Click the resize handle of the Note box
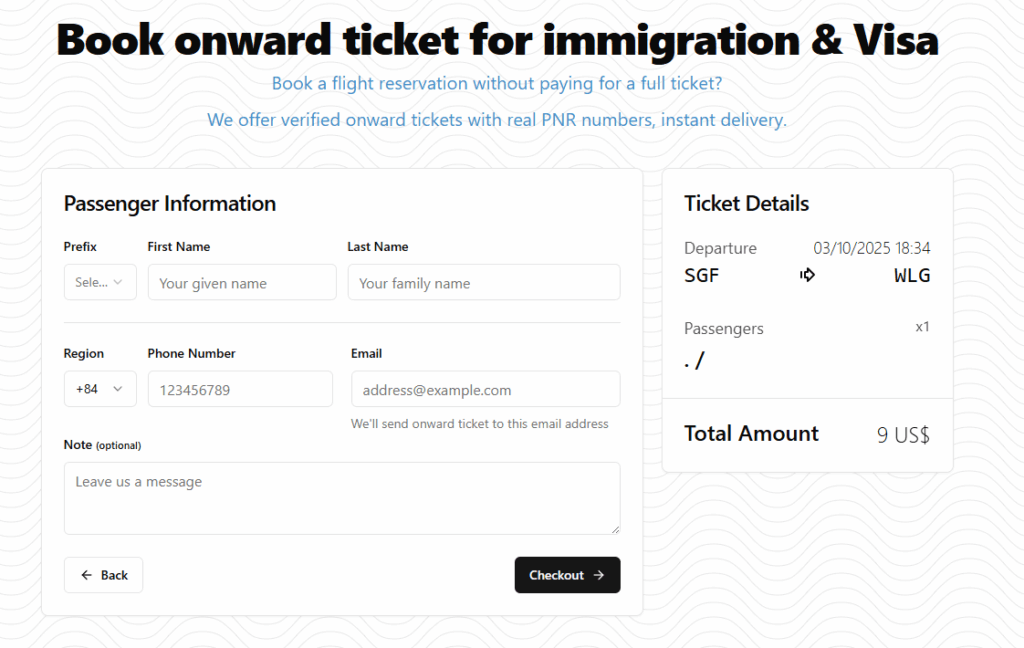 pyautogui.click(x=615, y=529)
